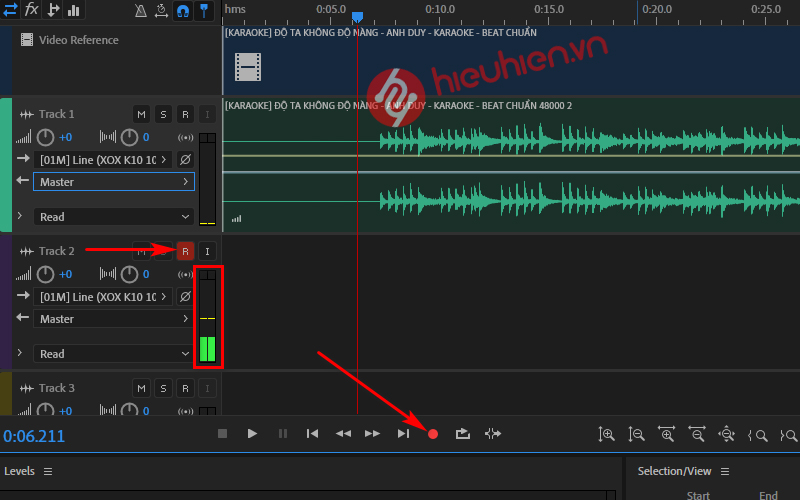Open the Levels panel menu
Screen dimensions: 800x500
[x=48, y=471]
